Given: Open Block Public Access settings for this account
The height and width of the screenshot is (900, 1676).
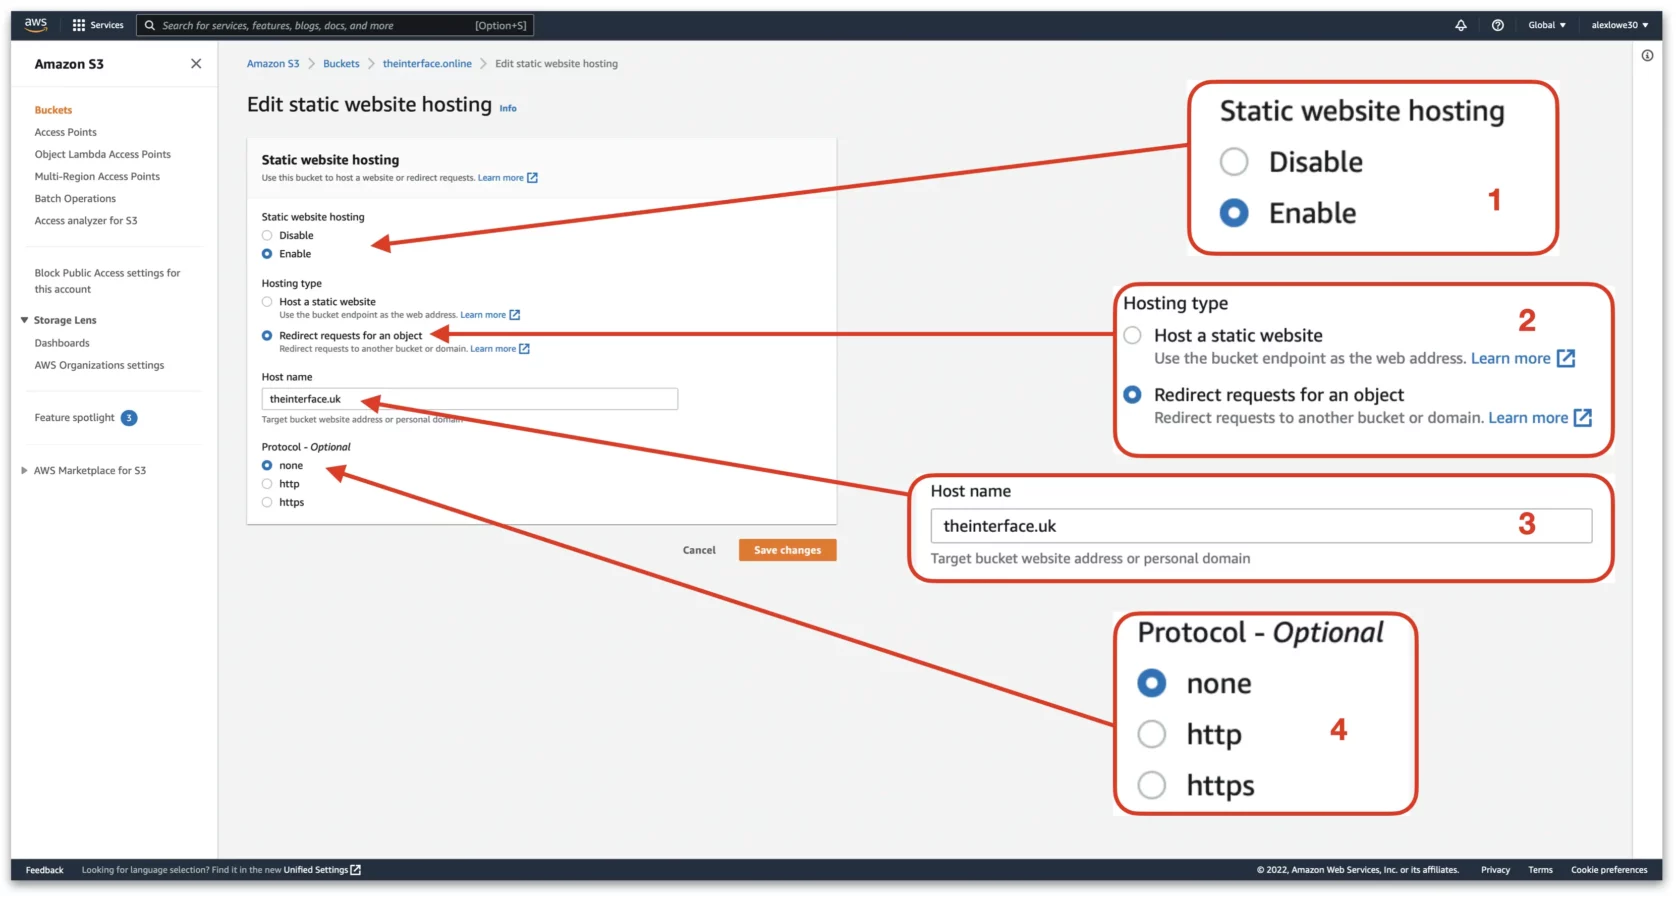Looking at the screenshot, I should click(107, 281).
